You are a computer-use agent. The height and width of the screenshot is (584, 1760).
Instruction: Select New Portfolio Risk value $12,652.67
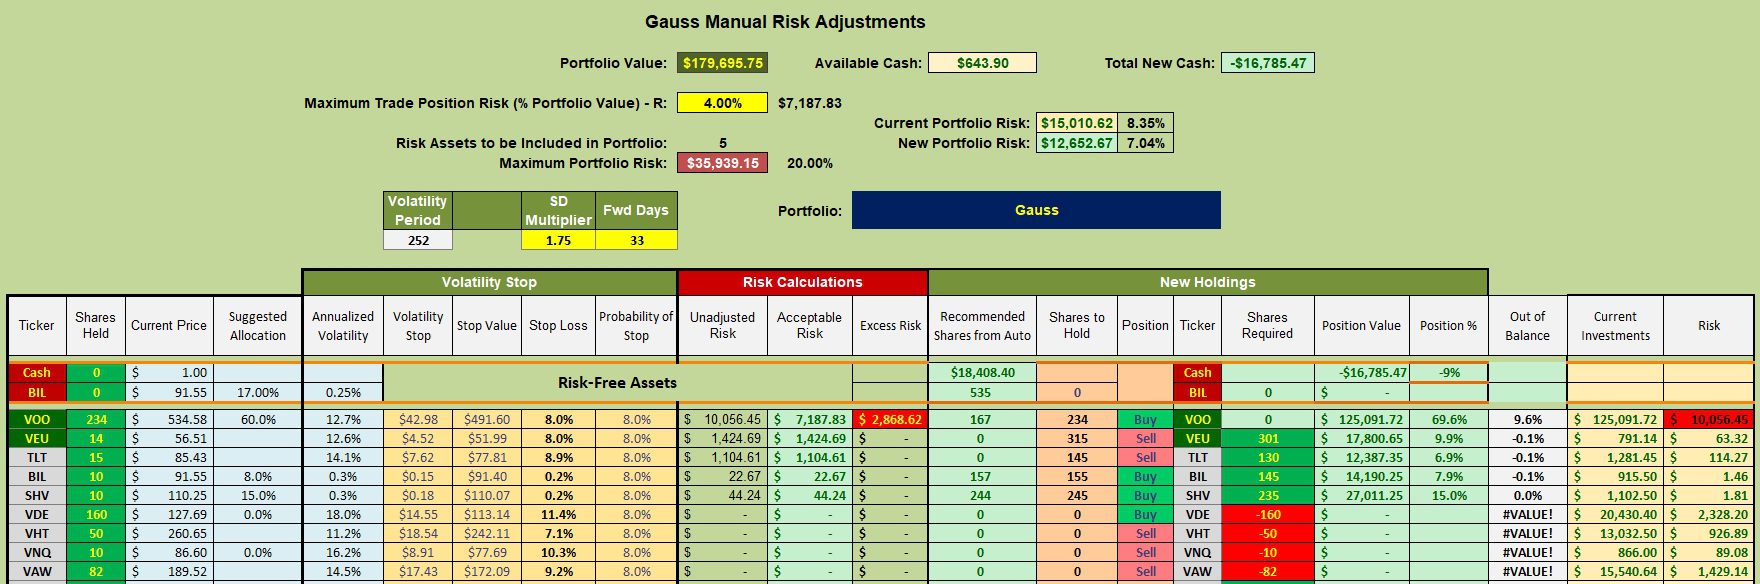pyautogui.click(x=1076, y=143)
